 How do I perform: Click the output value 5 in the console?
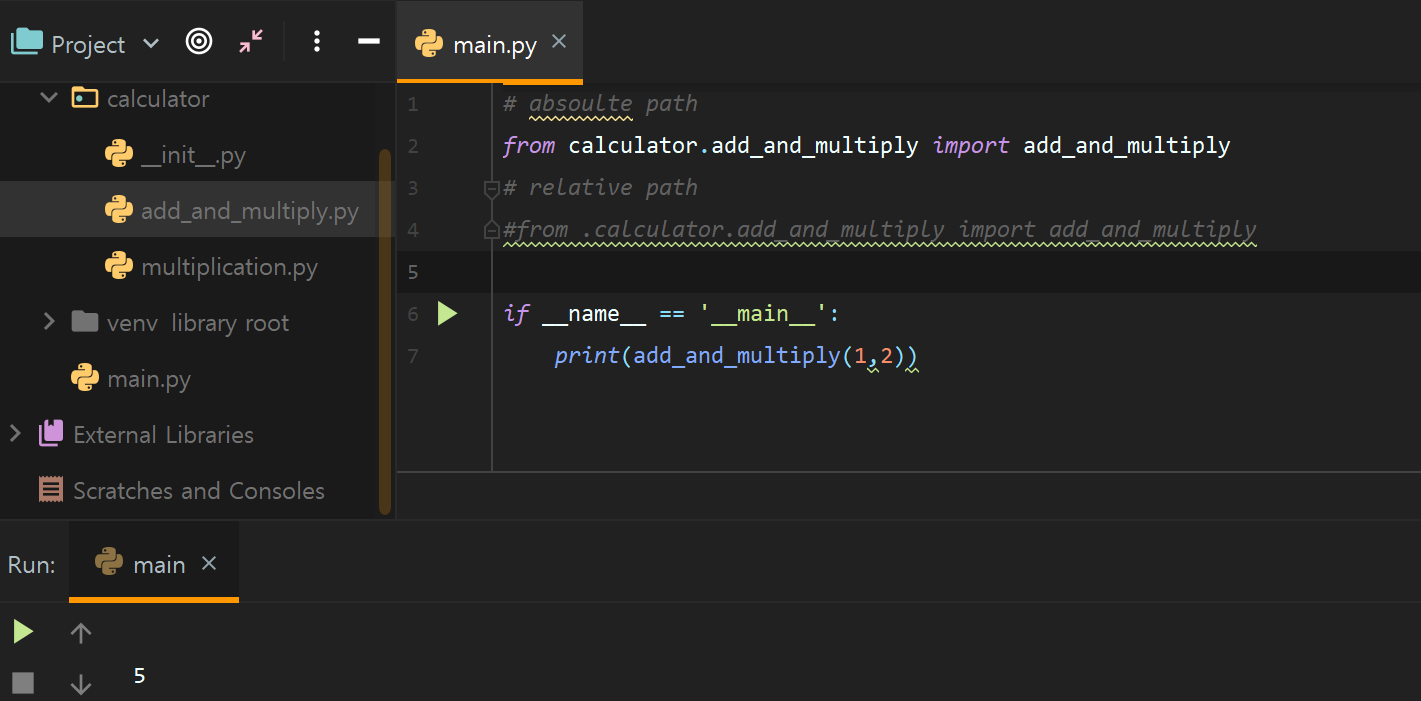pyautogui.click(x=139, y=676)
